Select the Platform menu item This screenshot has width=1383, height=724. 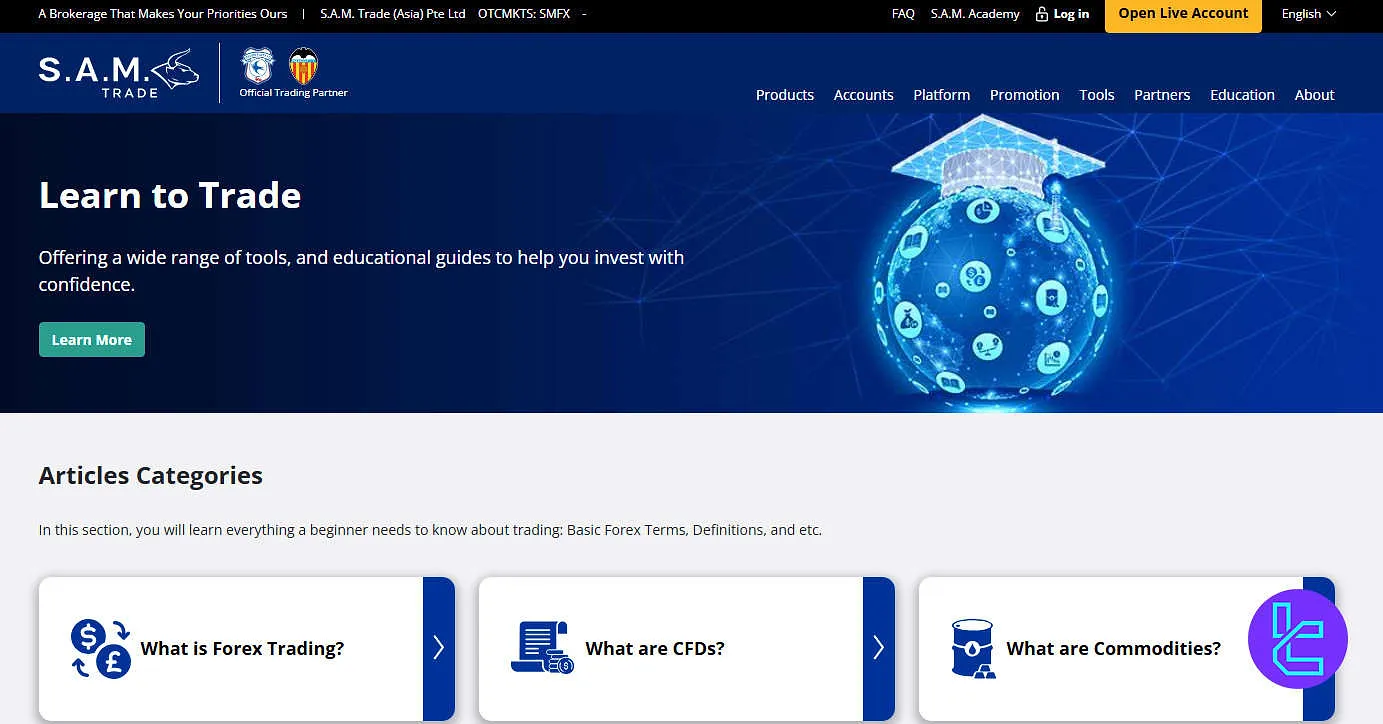point(941,95)
